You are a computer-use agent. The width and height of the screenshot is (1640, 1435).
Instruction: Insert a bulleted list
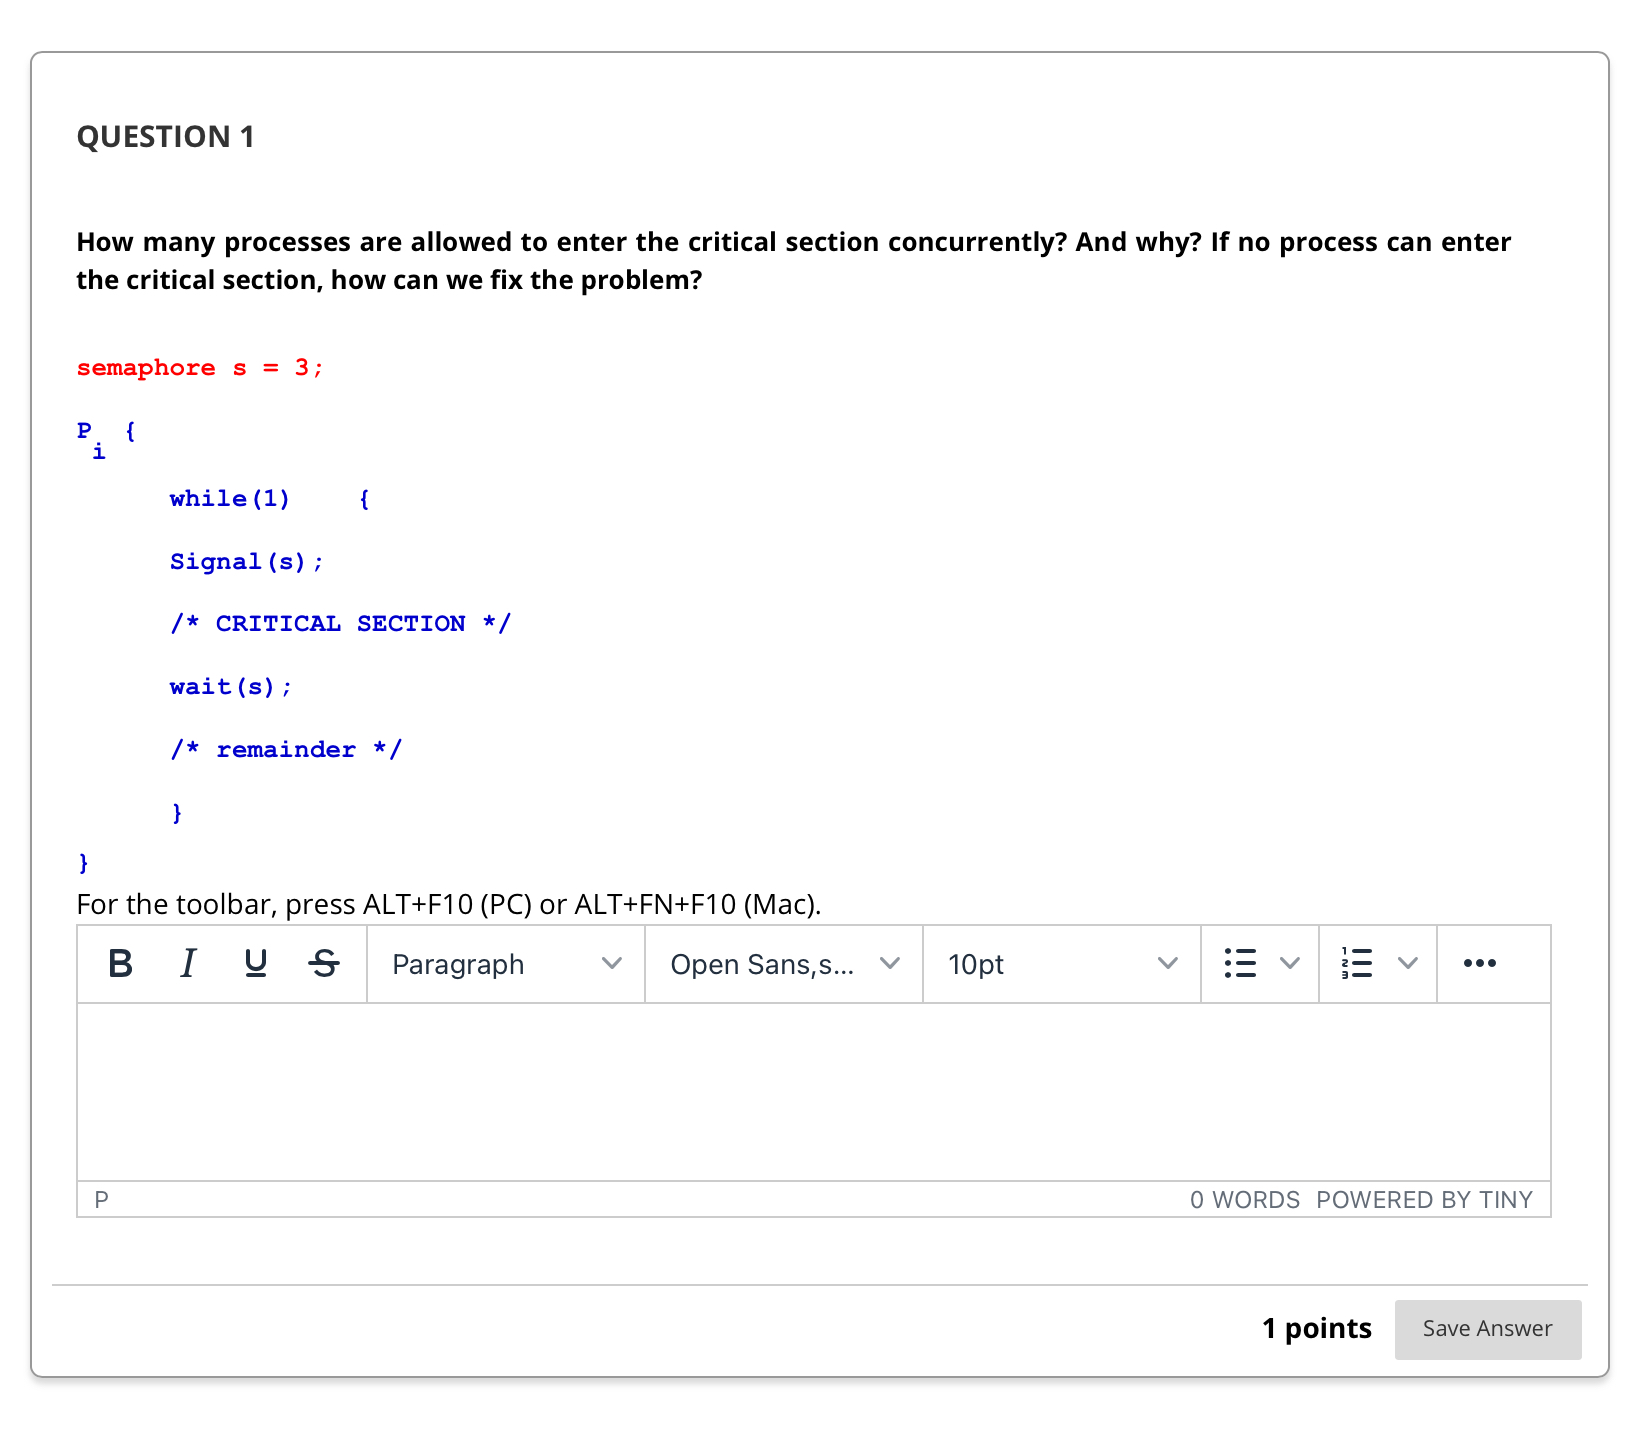(x=1239, y=963)
